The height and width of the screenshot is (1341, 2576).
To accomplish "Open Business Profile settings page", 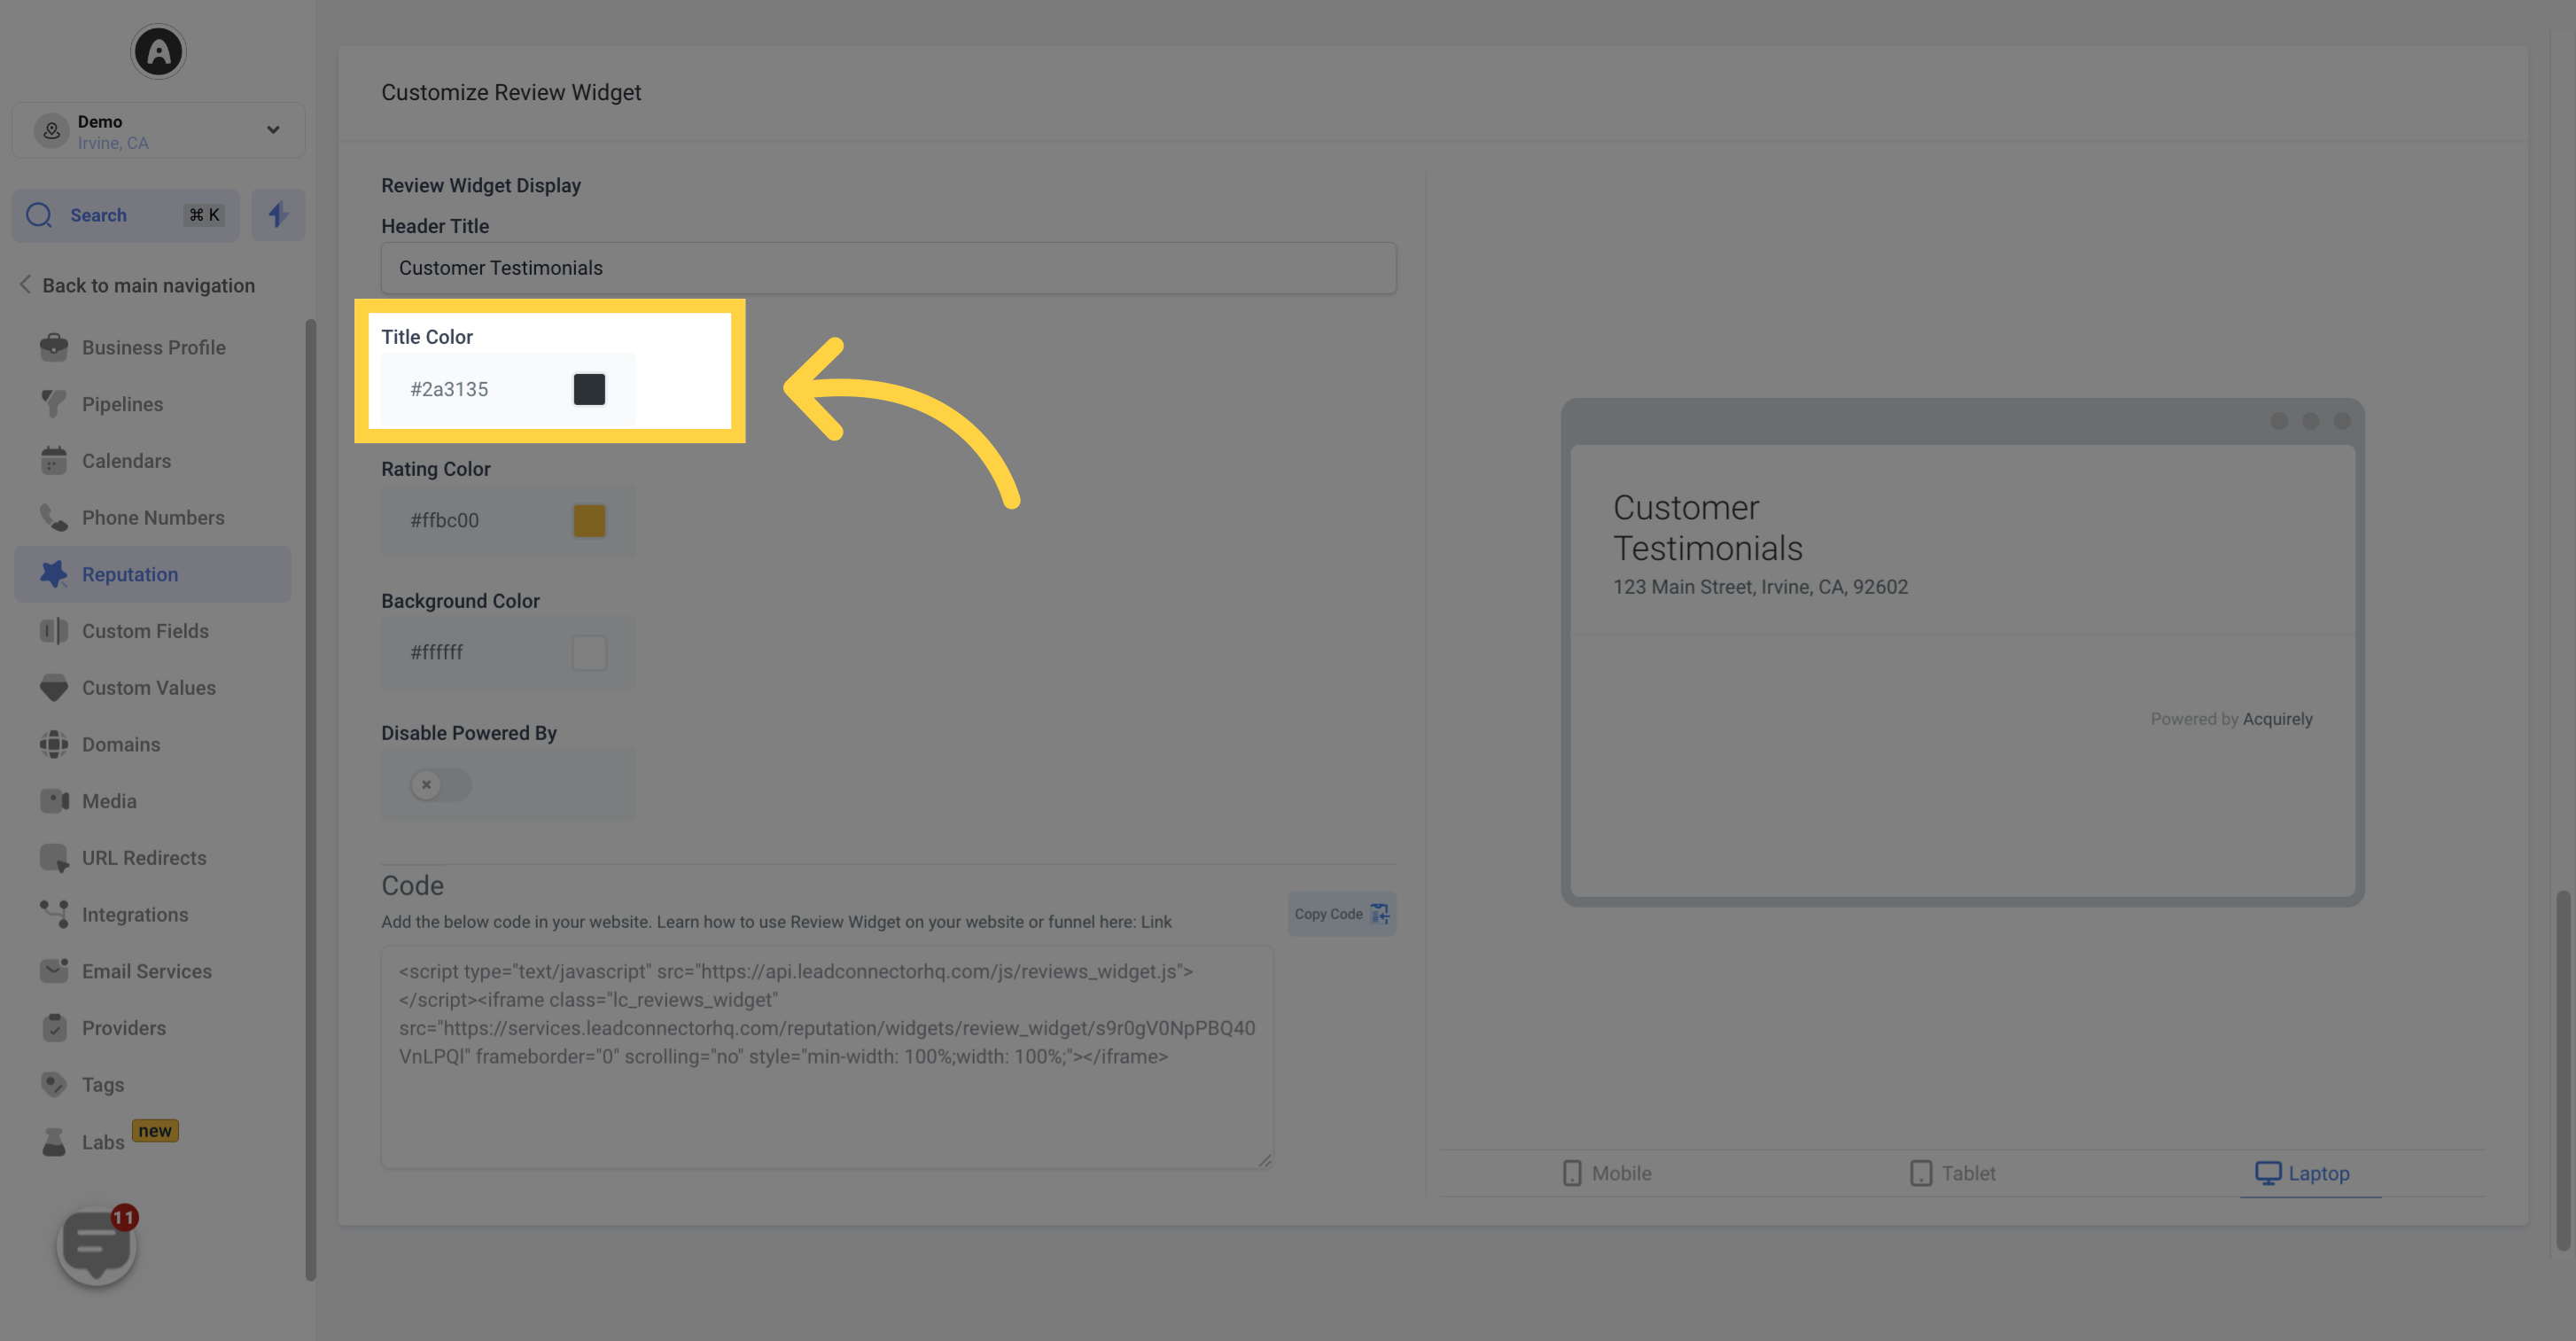I will point(153,347).
